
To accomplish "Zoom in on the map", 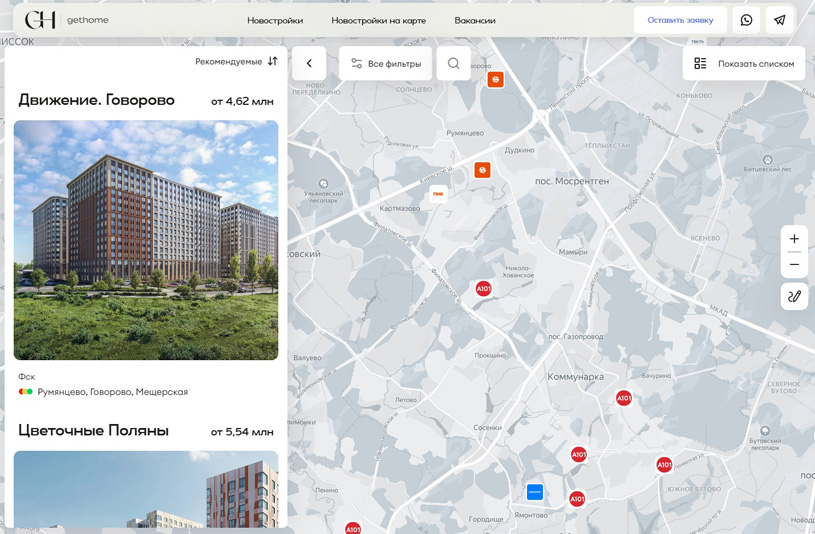I will click(x=794, y=239).
